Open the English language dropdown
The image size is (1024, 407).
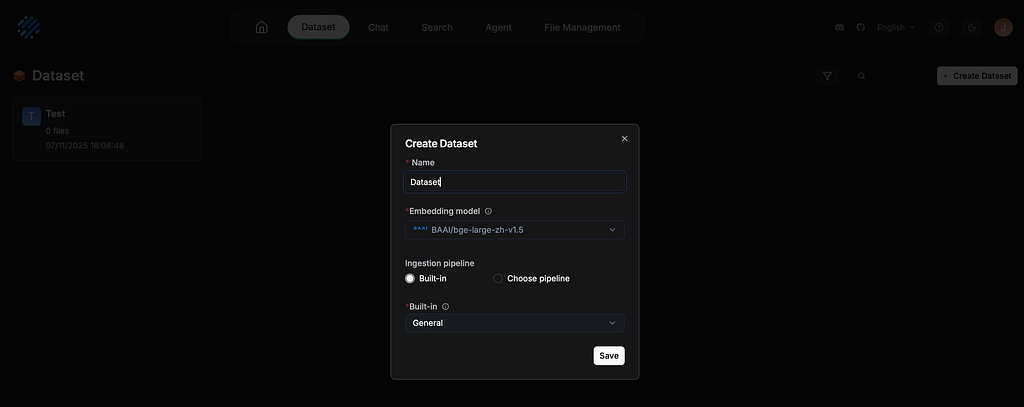896,27
